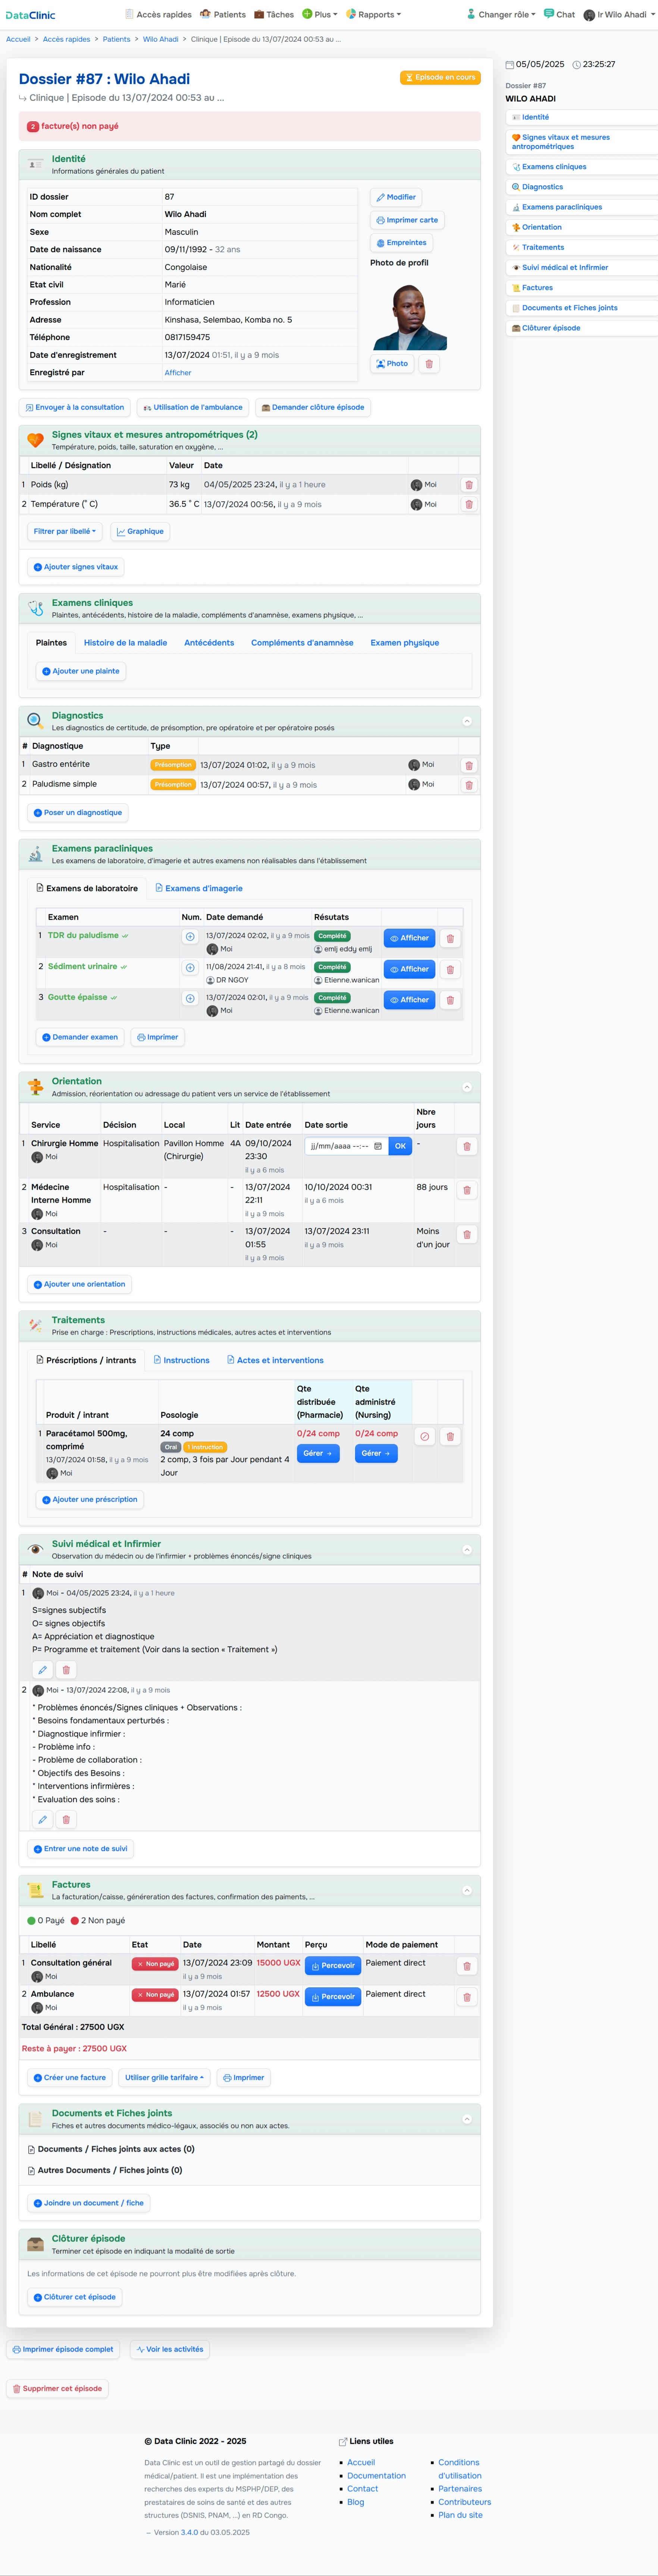Open the Examen physique tab
This screenshot has width=658, height=2576.
(x=405, y=643)
